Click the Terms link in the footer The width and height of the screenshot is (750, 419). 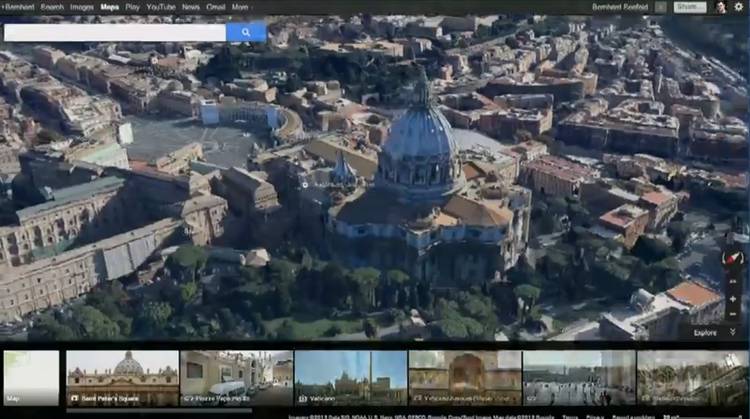tap(570, 417)
